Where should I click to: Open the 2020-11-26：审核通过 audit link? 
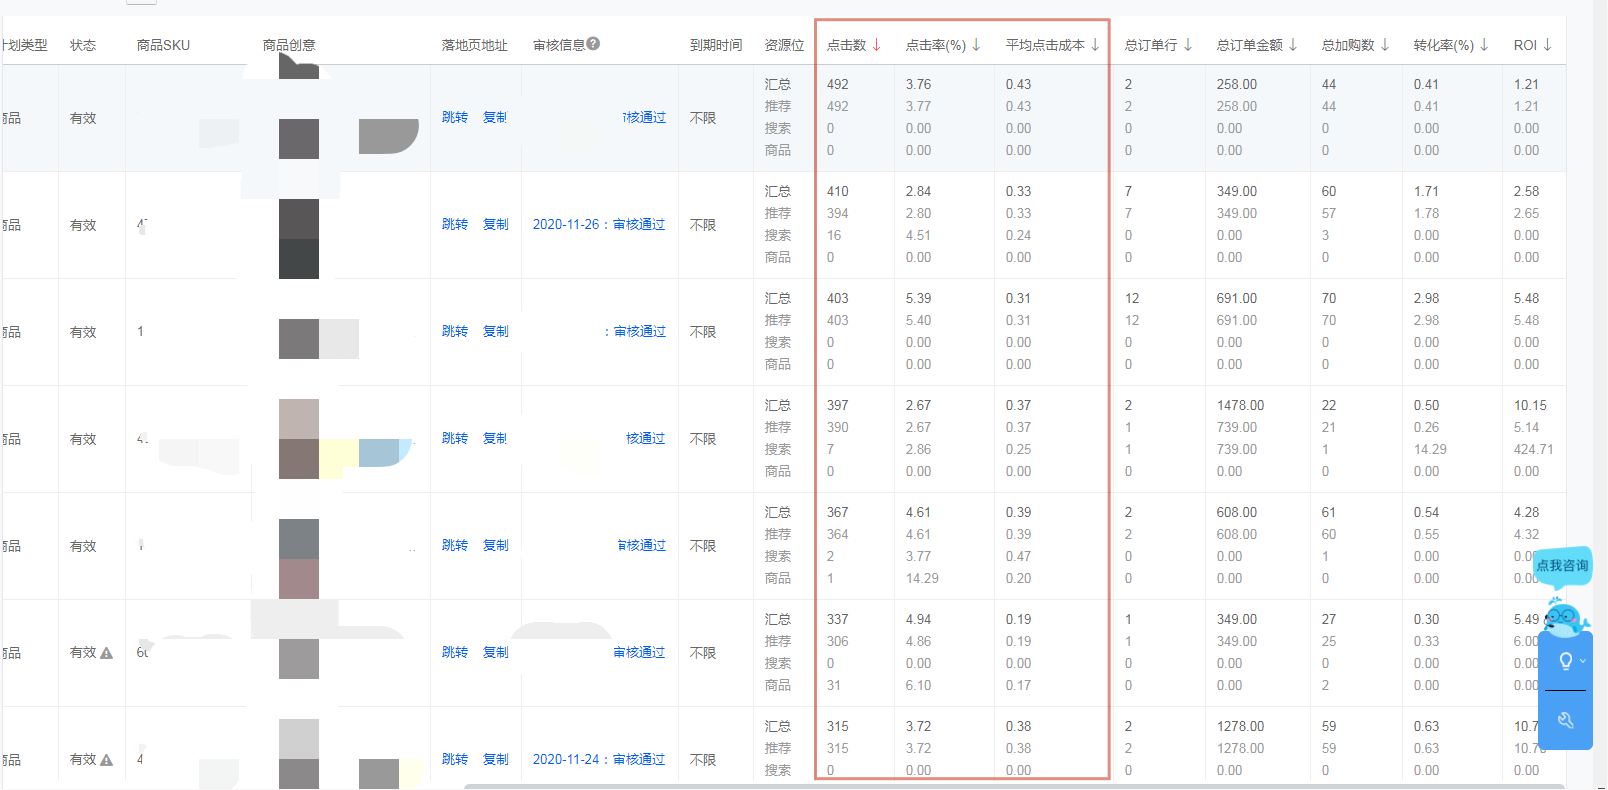pos(599,225)
